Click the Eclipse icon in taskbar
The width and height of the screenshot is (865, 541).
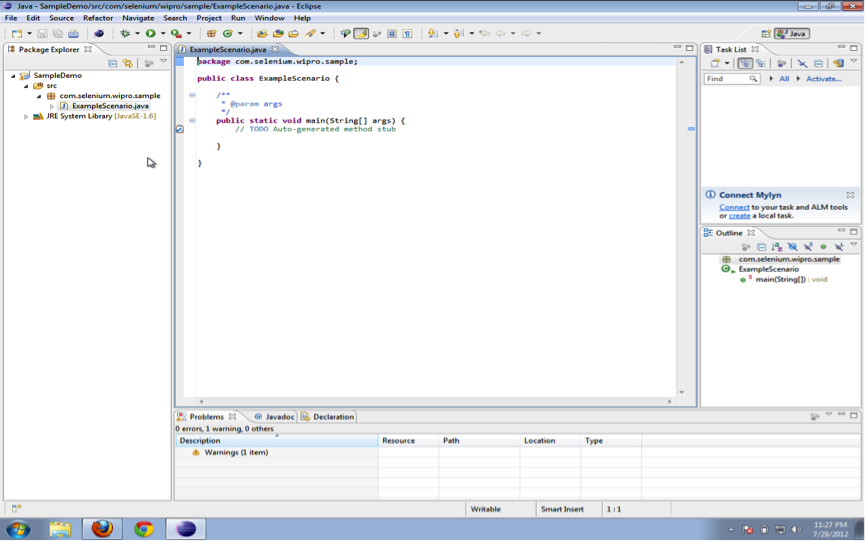[186, 529]
